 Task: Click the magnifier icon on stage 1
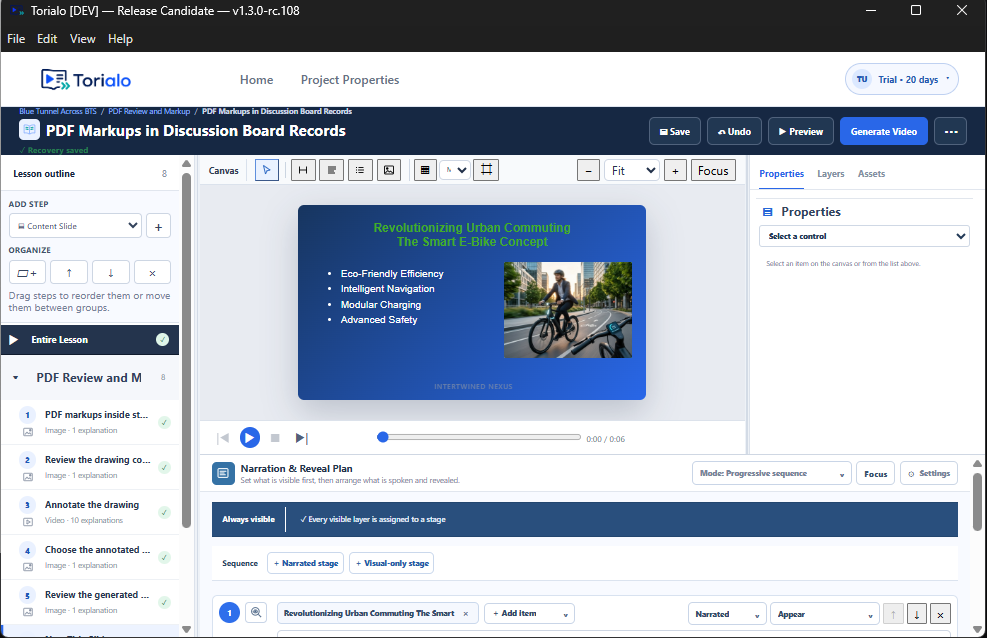(x=256, y=612)
